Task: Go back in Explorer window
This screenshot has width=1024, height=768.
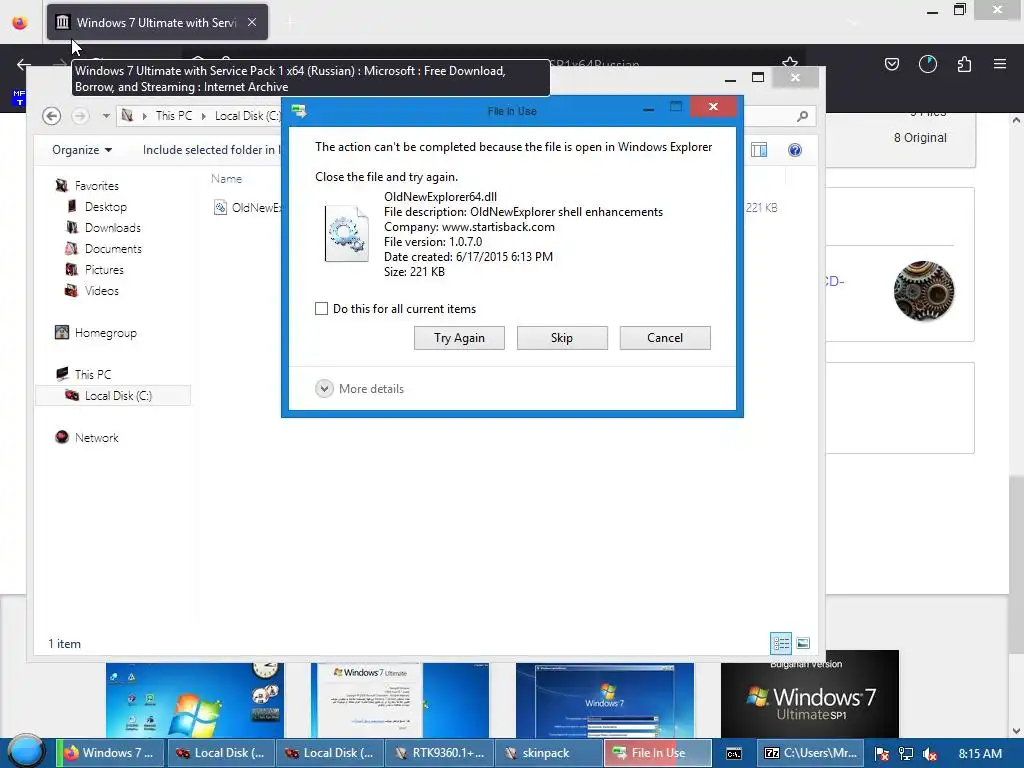Action: tap(52, 116)
